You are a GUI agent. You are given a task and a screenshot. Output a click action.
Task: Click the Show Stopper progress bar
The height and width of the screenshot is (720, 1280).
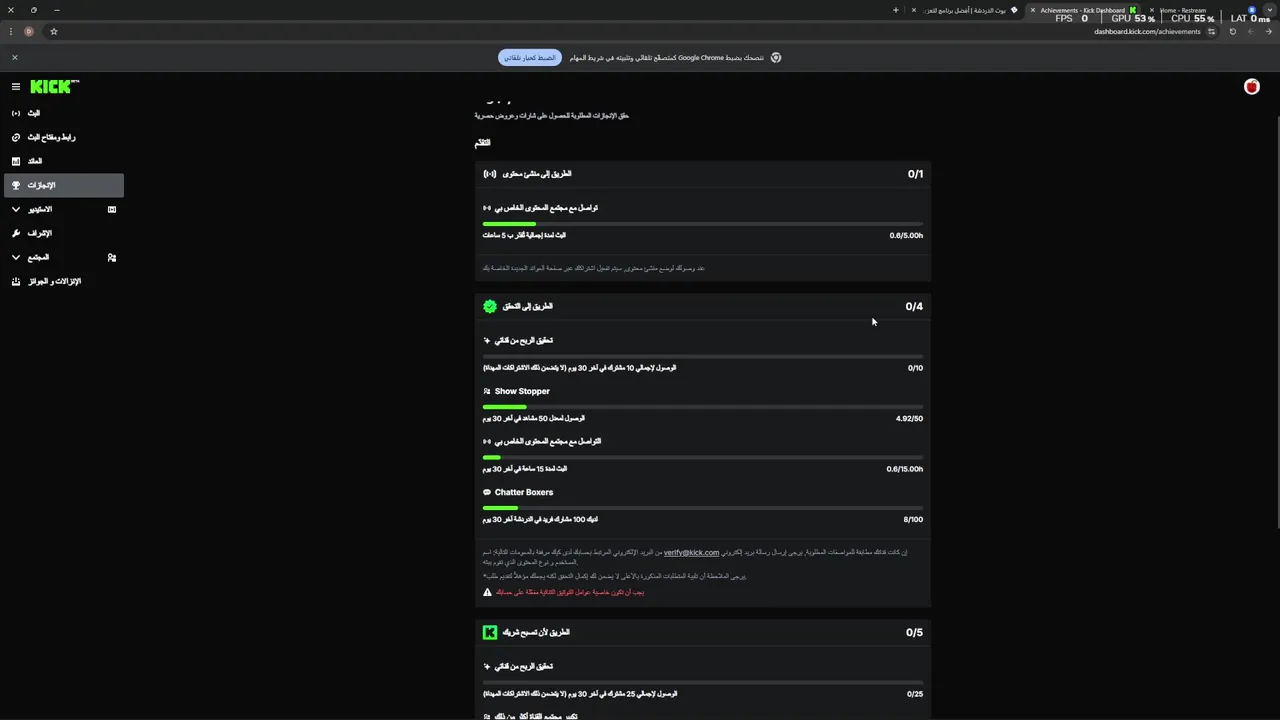(x=702, y=407)
